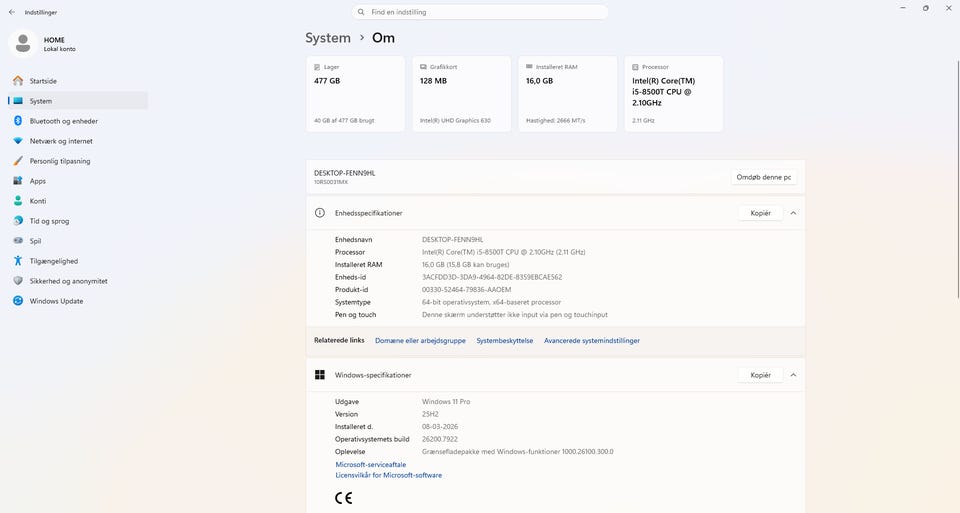Image resolution: width=960 pixels, height=513 pixels.
Task: Select Tilgængelighed in the sidebar
Action: point(54,261)
